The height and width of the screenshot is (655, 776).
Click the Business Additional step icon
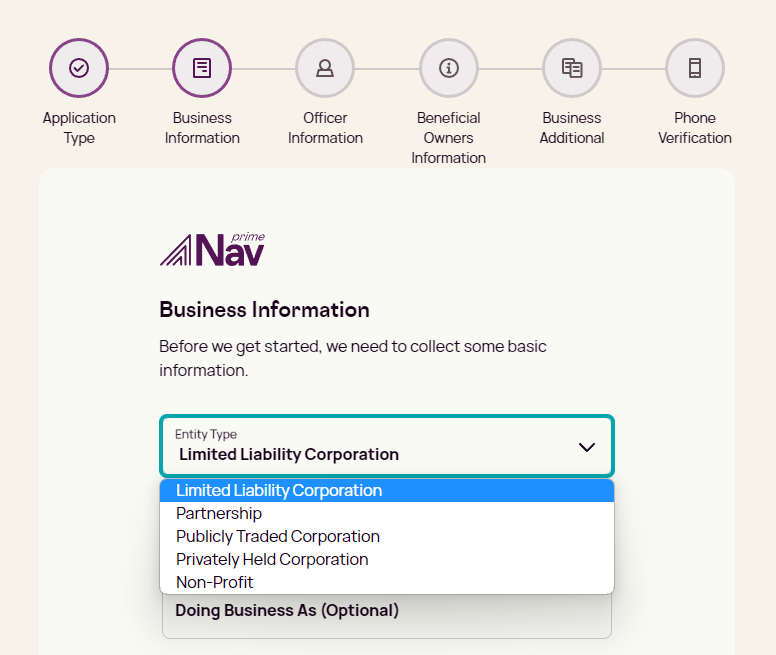(572, 68)
